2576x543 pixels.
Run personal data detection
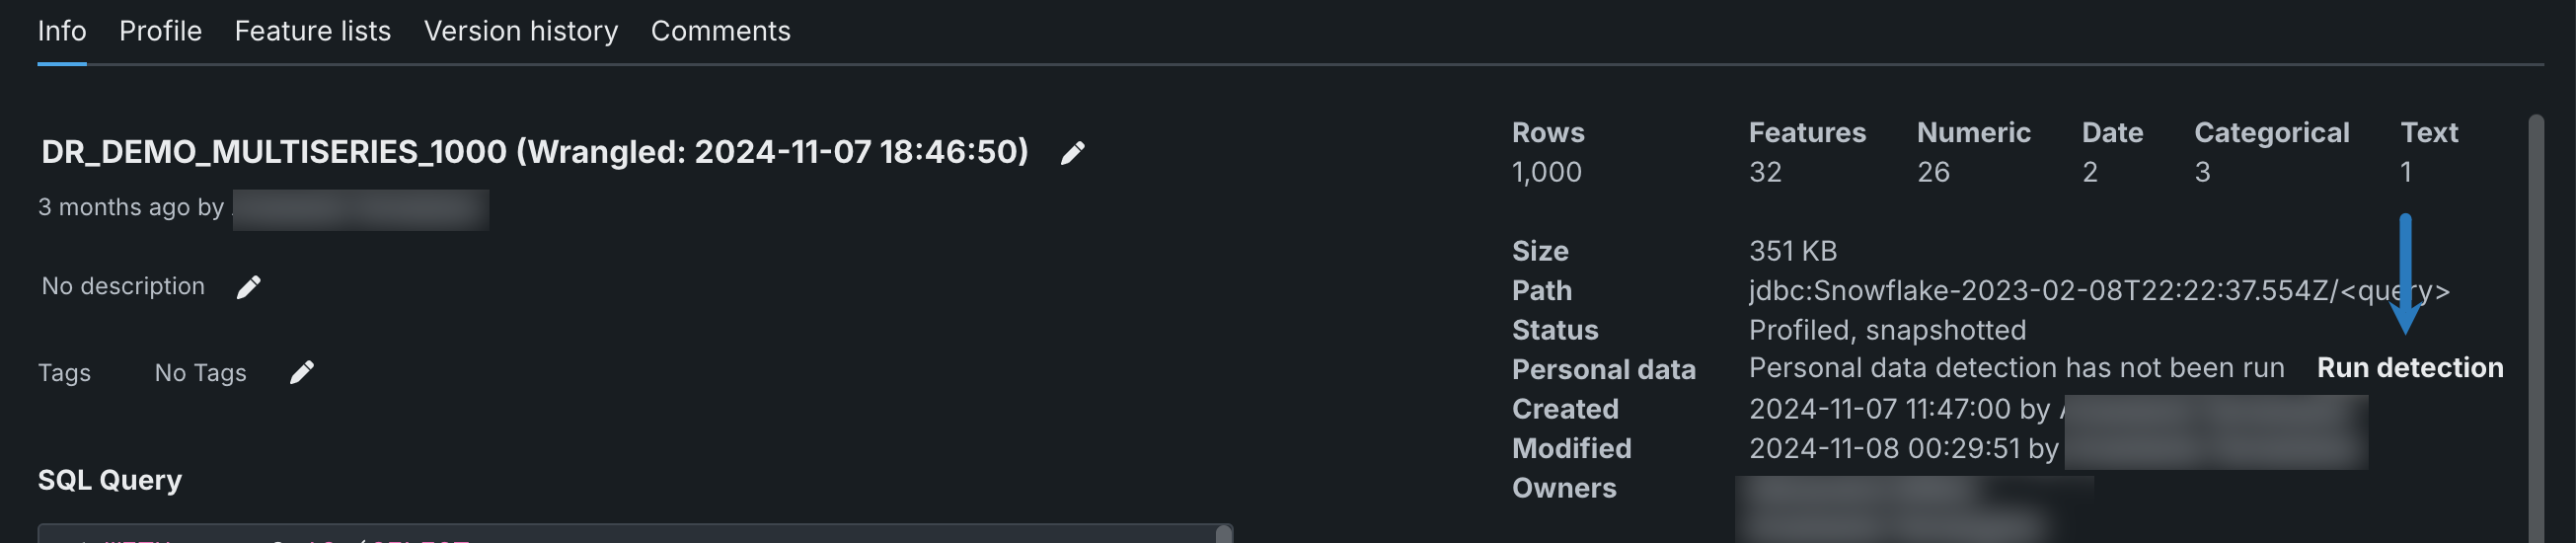coord(2409,368)
